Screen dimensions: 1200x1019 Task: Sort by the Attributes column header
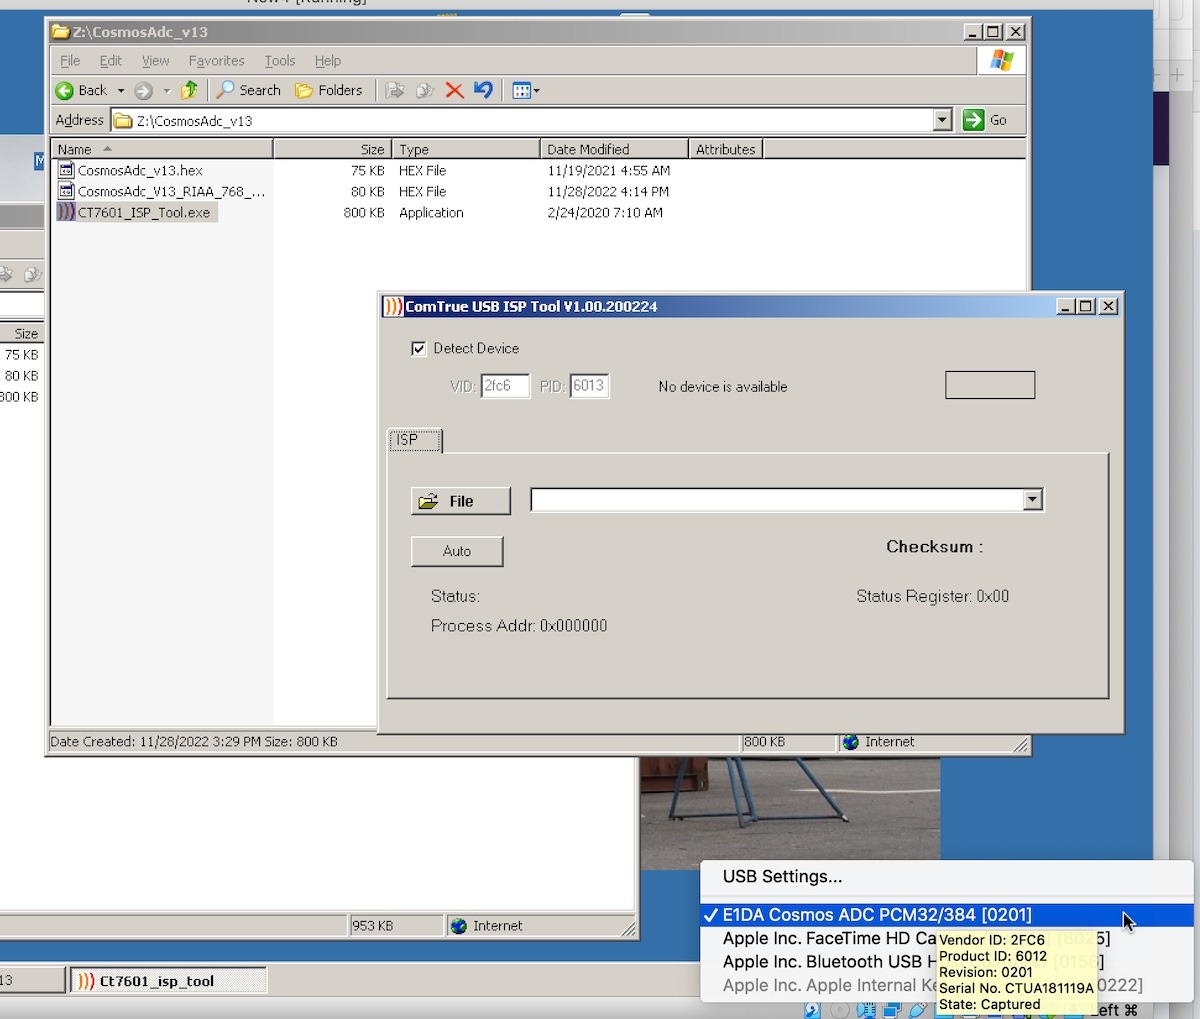pyautogui.click(x=726, y=149)
